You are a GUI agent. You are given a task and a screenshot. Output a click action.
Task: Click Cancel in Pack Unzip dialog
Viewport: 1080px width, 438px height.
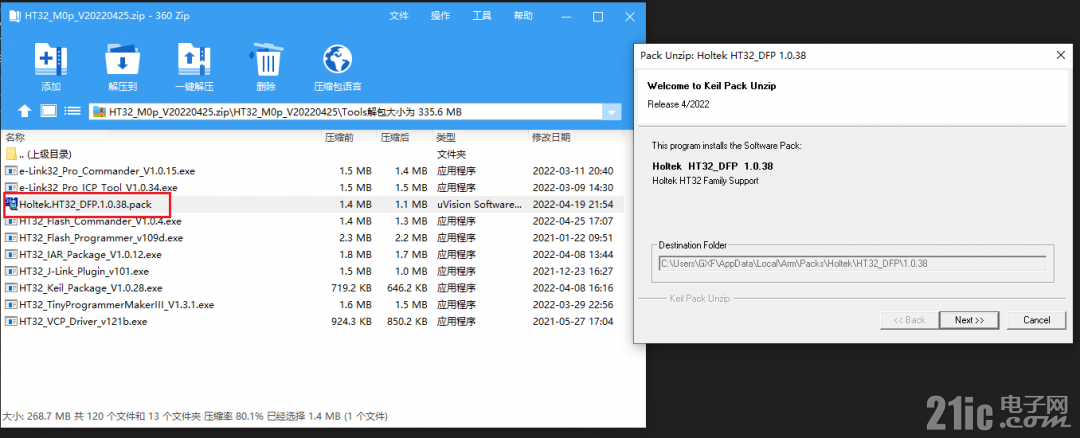[1036, 320]
